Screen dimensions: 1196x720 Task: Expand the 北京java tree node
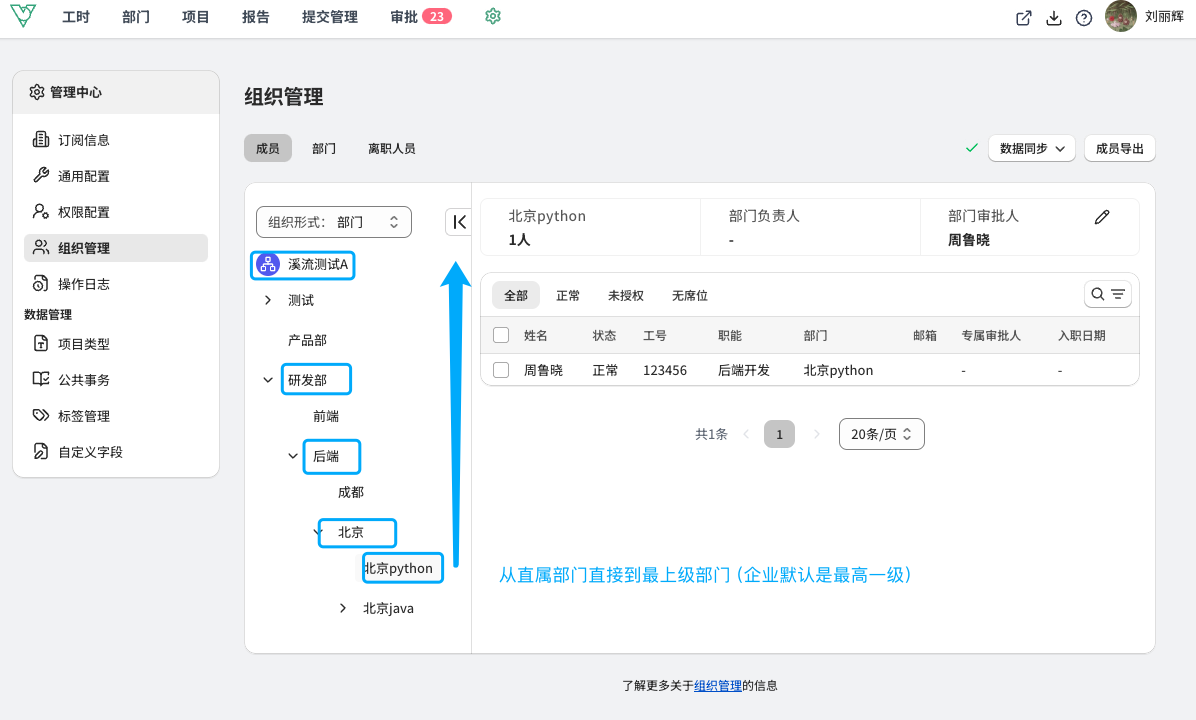pyautogui.click(x=342, y=608)
